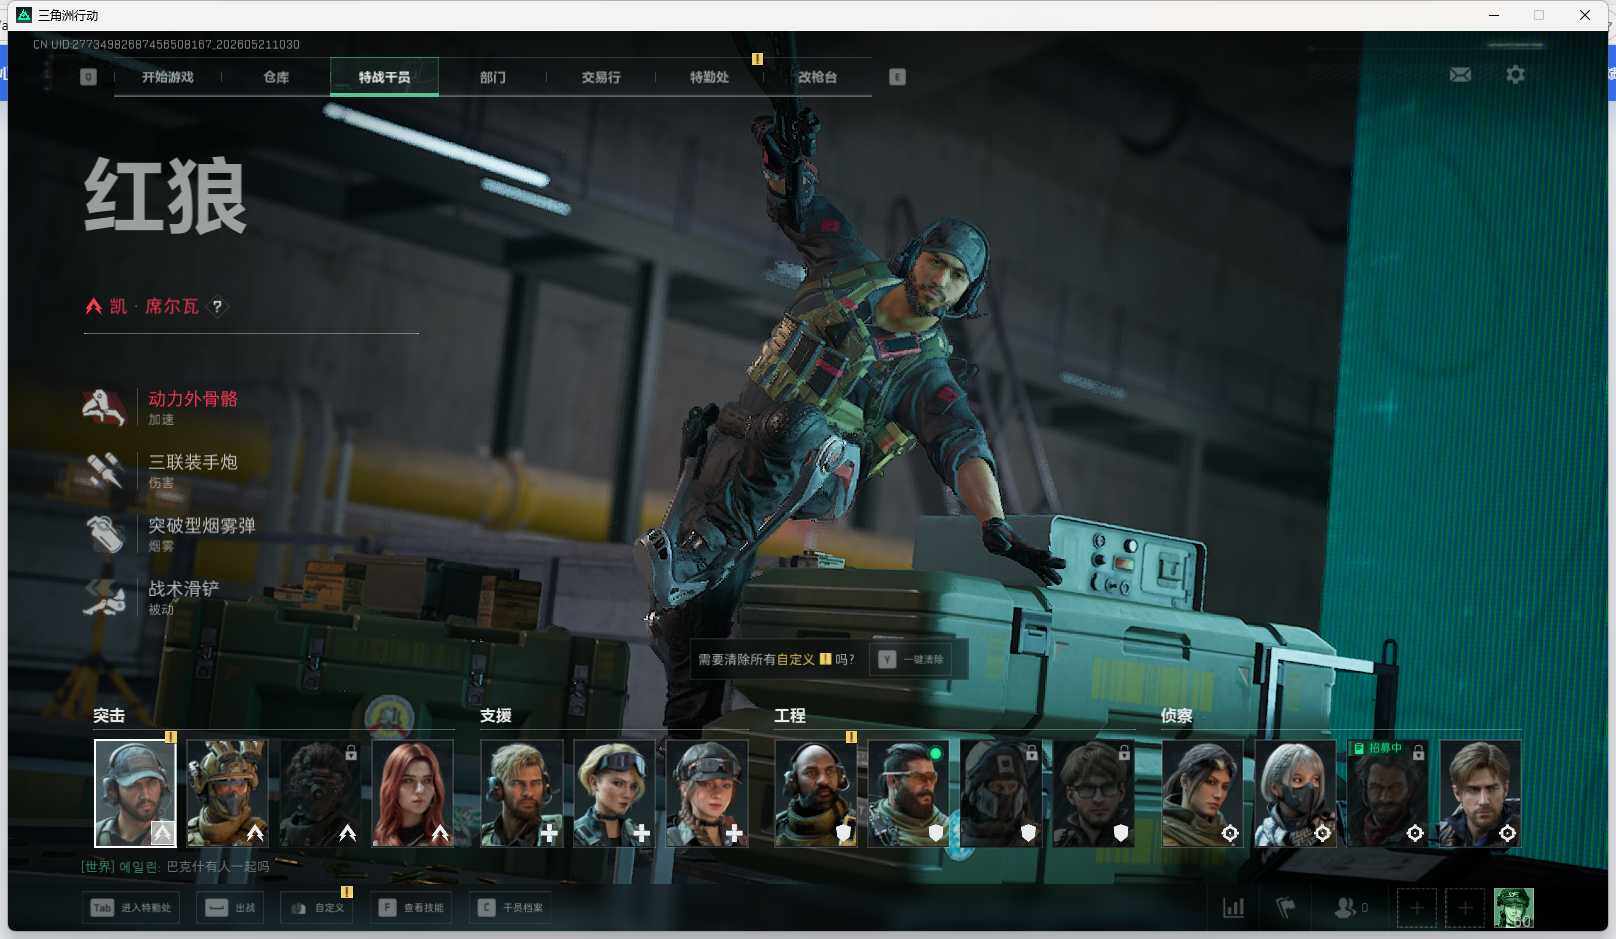Click the Q key previous-tab icon
The image size is (1616, 939).
[x=88, y=77]
